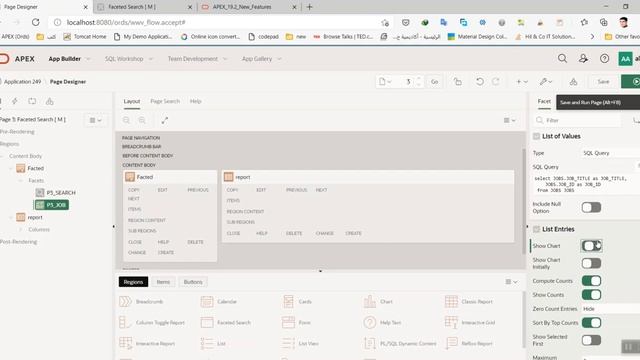Open the Zero Count Entries select list
640x360 pixels.
tap(610, 309)
